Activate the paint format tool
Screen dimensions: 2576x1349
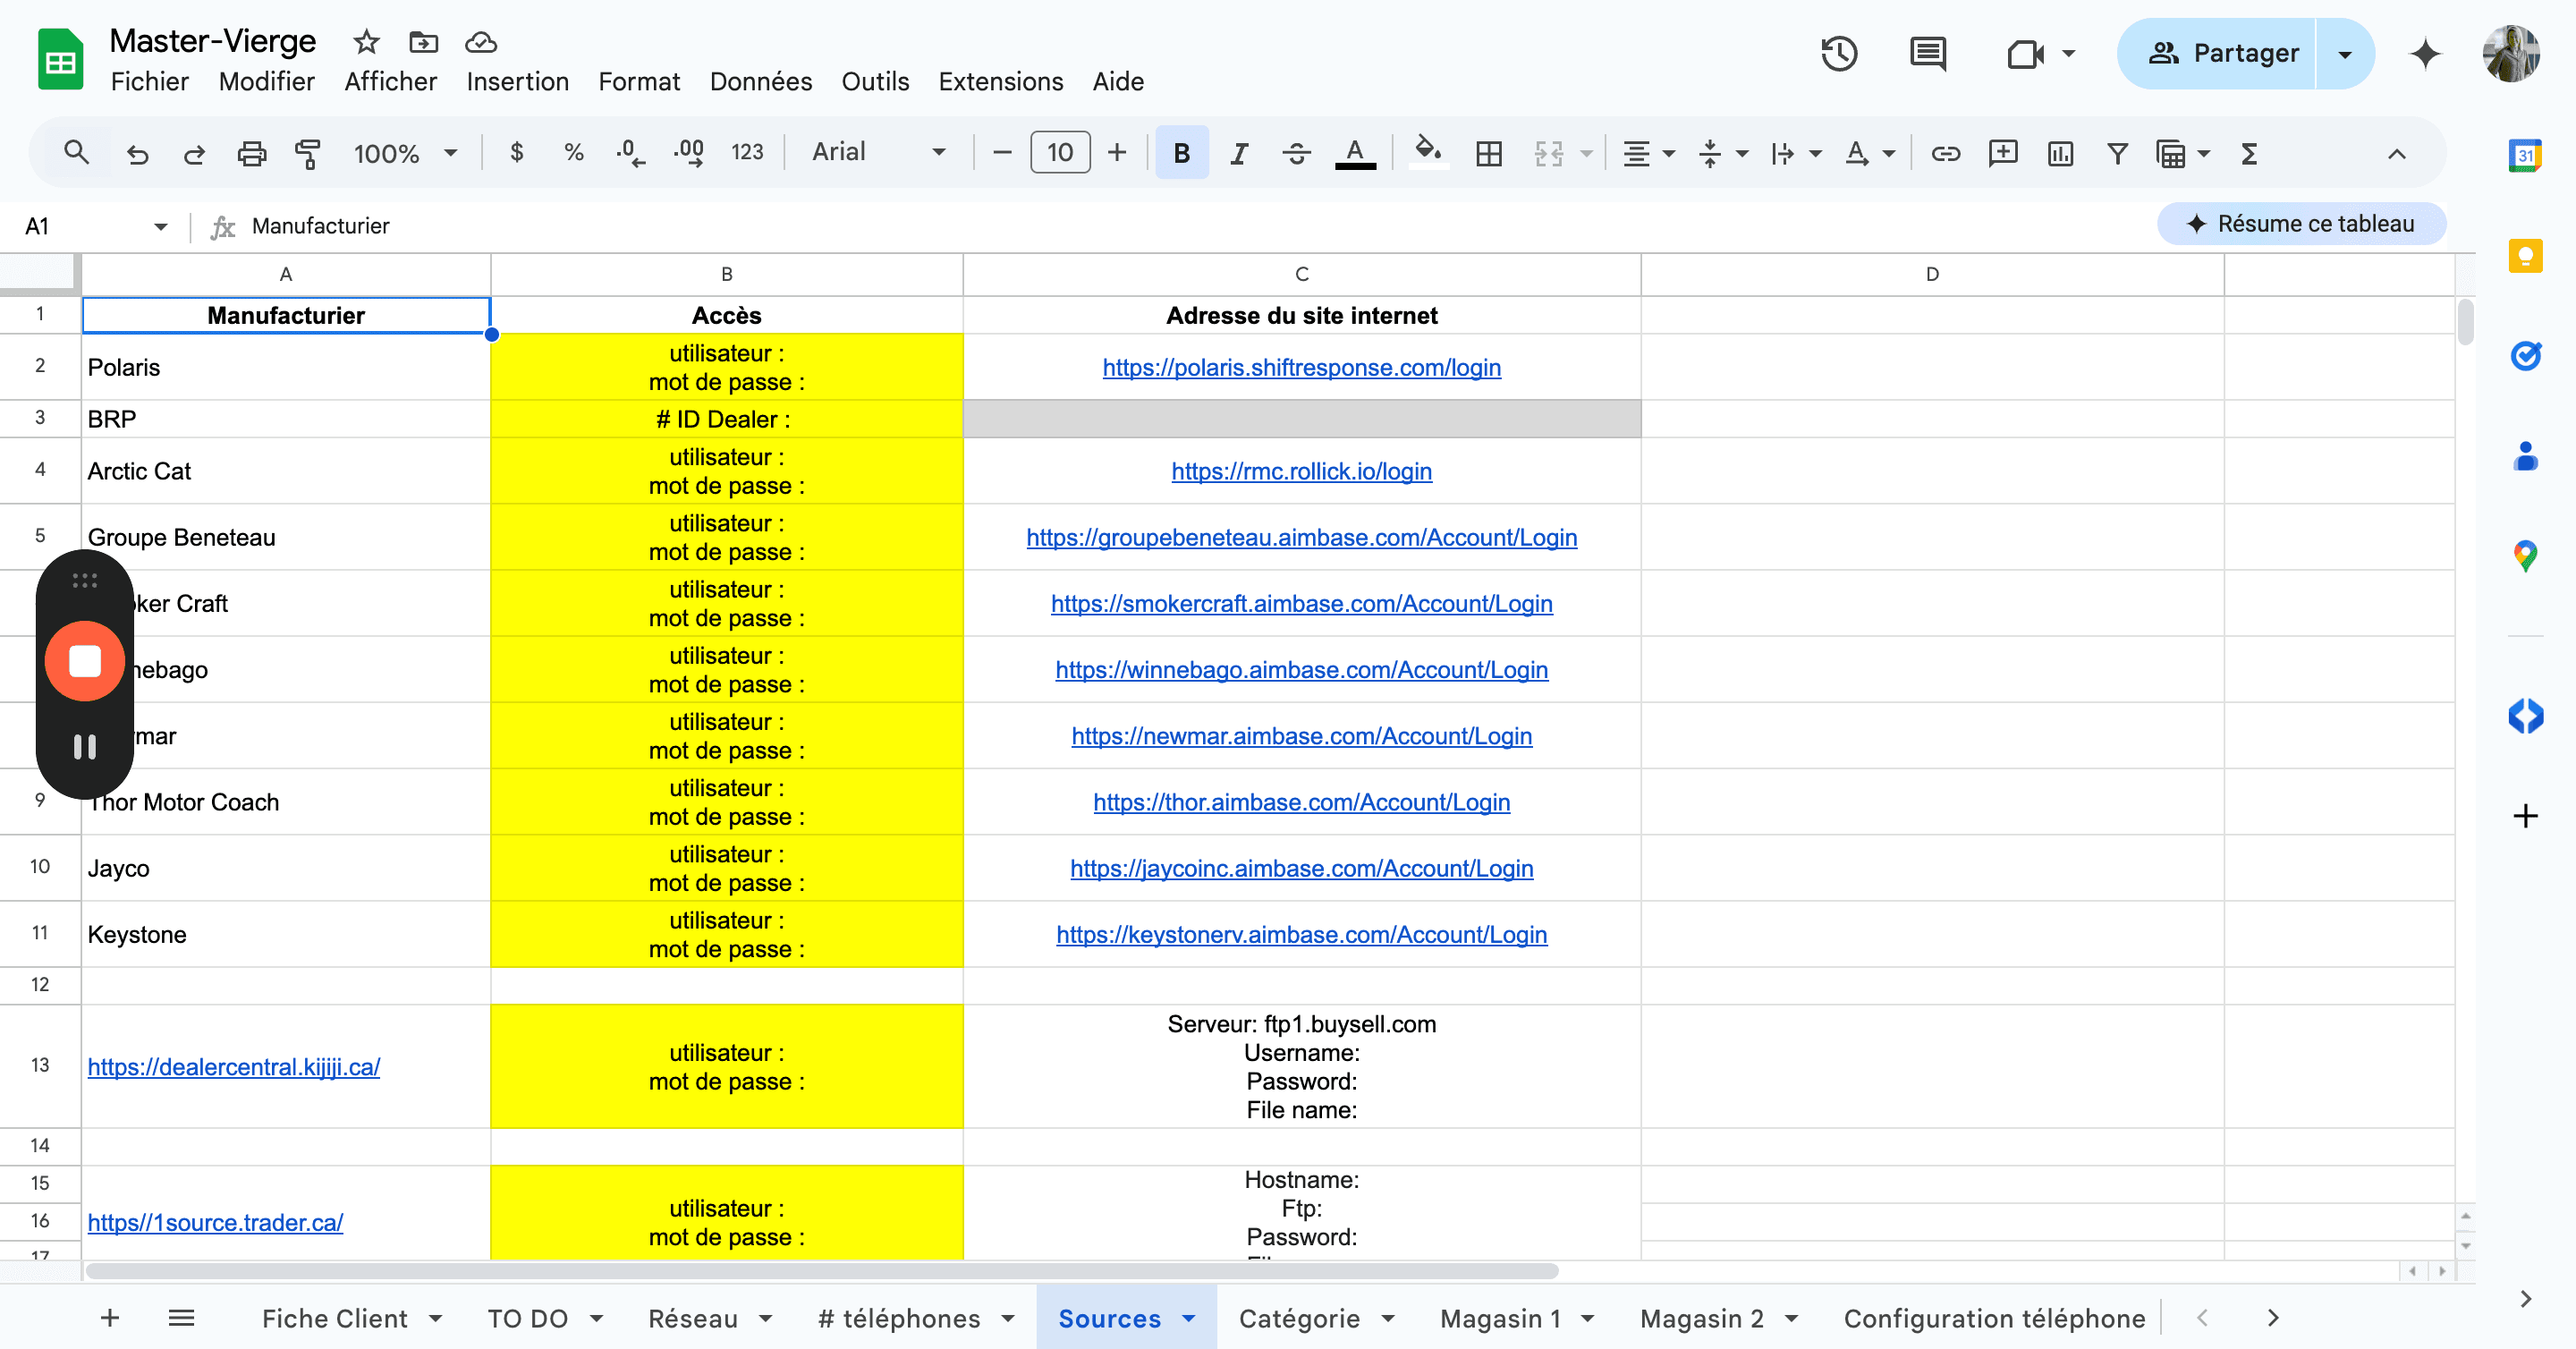click(x=308, y=153)
